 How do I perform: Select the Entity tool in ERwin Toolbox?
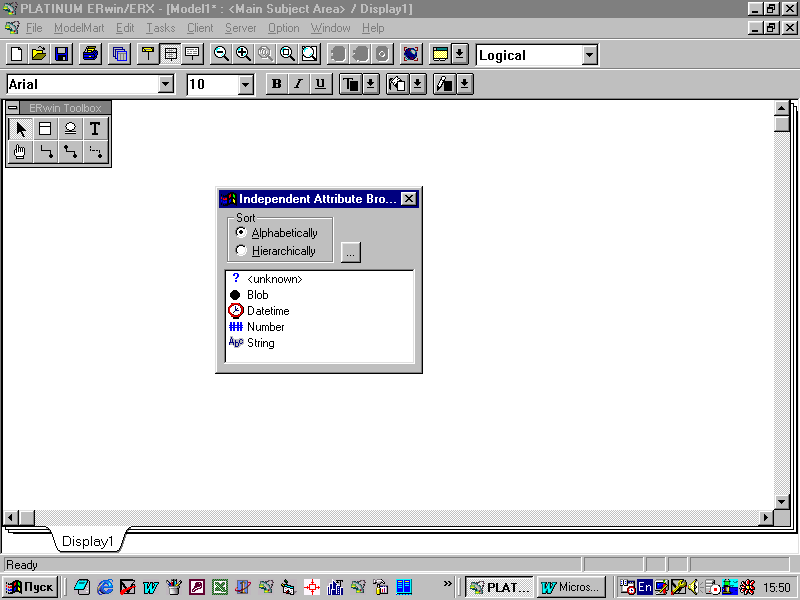click(x=45, y=129)
